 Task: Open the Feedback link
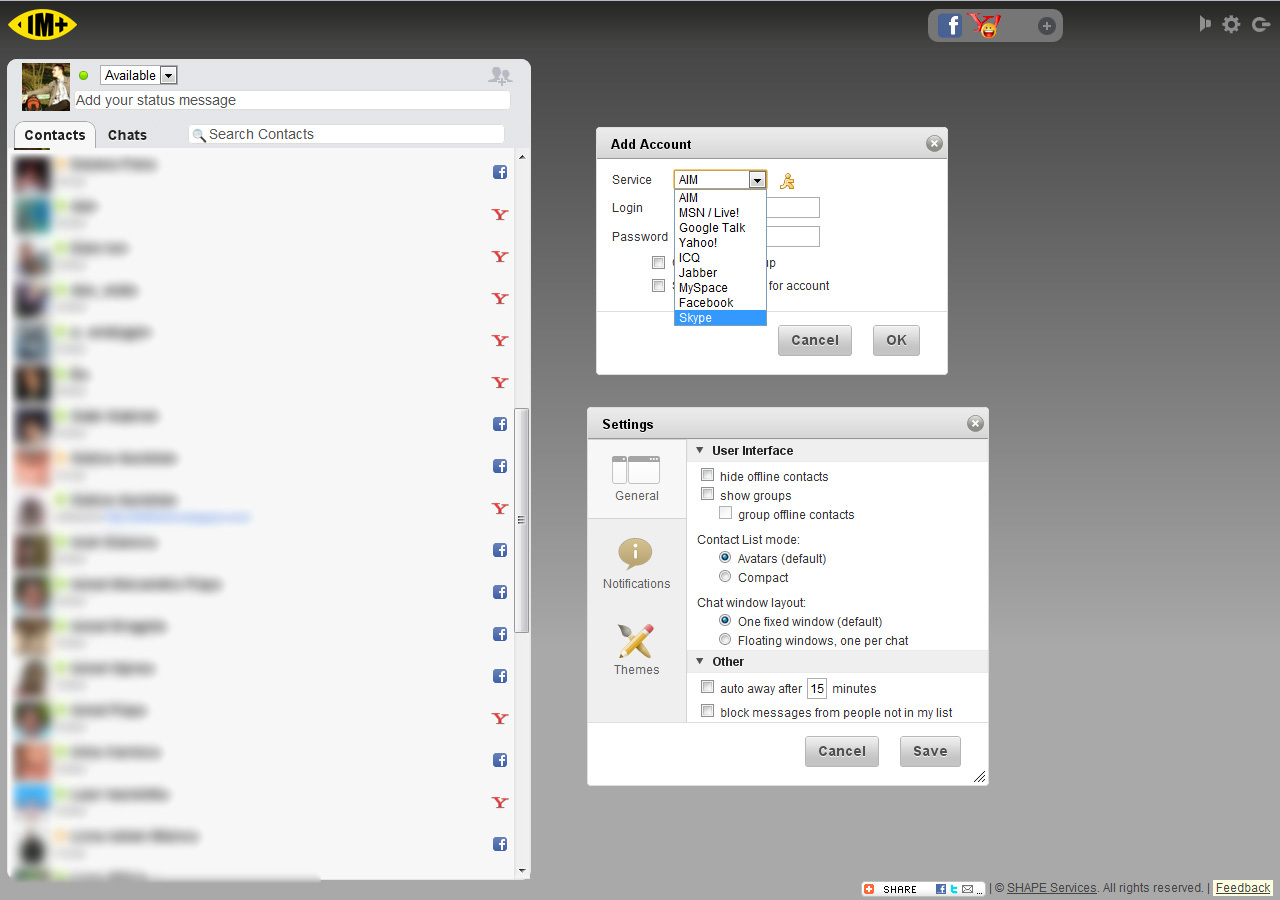(x=1243, y=888)
